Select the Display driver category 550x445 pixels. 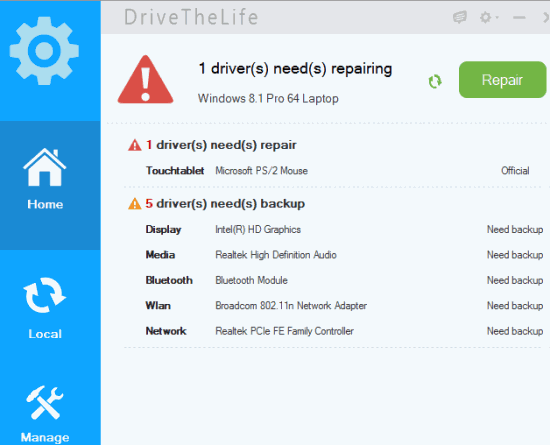click(x=163, y=230)
